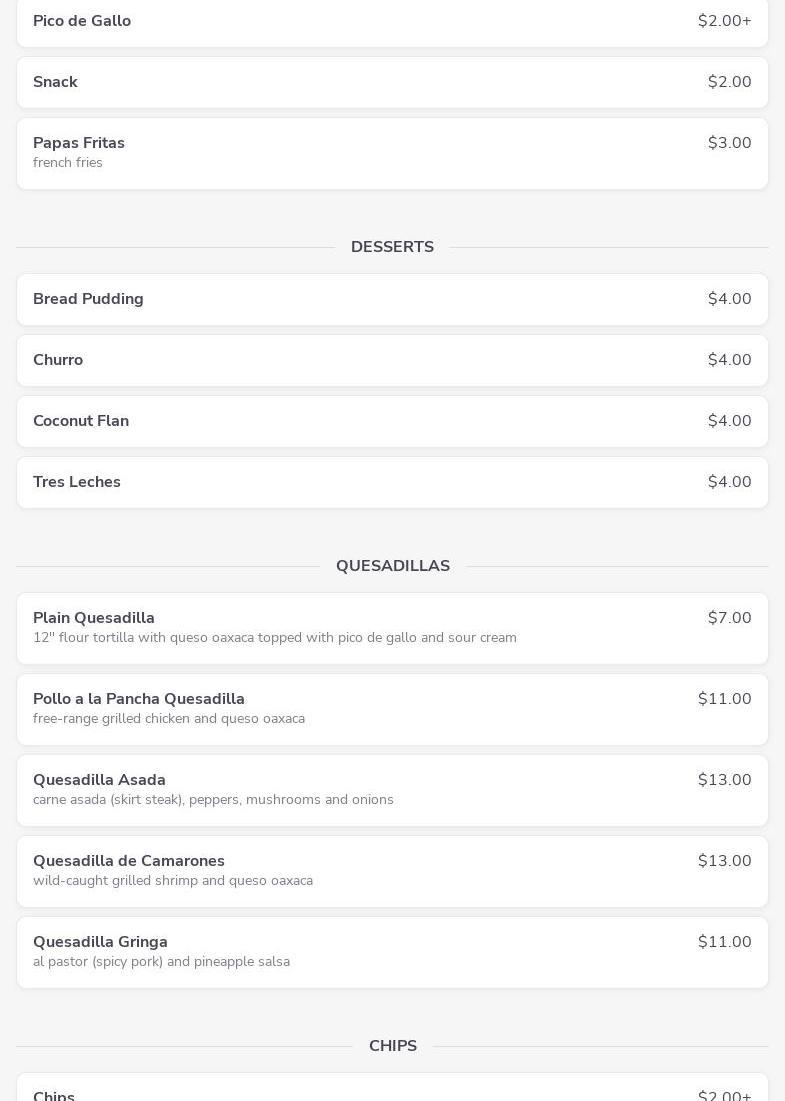
Task: Open the Quesadilla Gringa item
Action: point(392,952)
